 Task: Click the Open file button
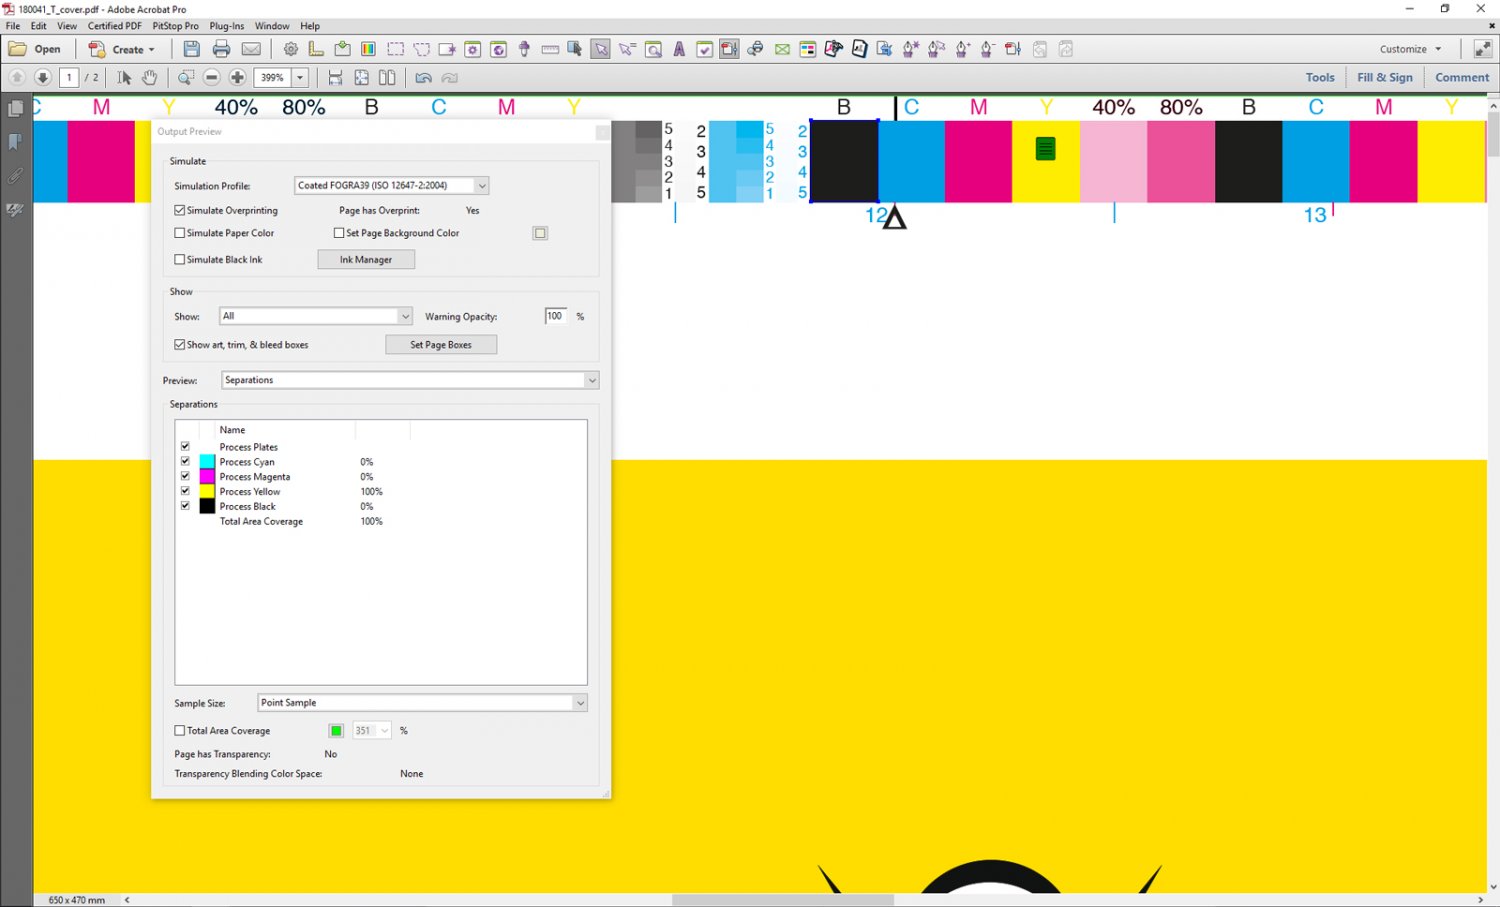(35, 49)
